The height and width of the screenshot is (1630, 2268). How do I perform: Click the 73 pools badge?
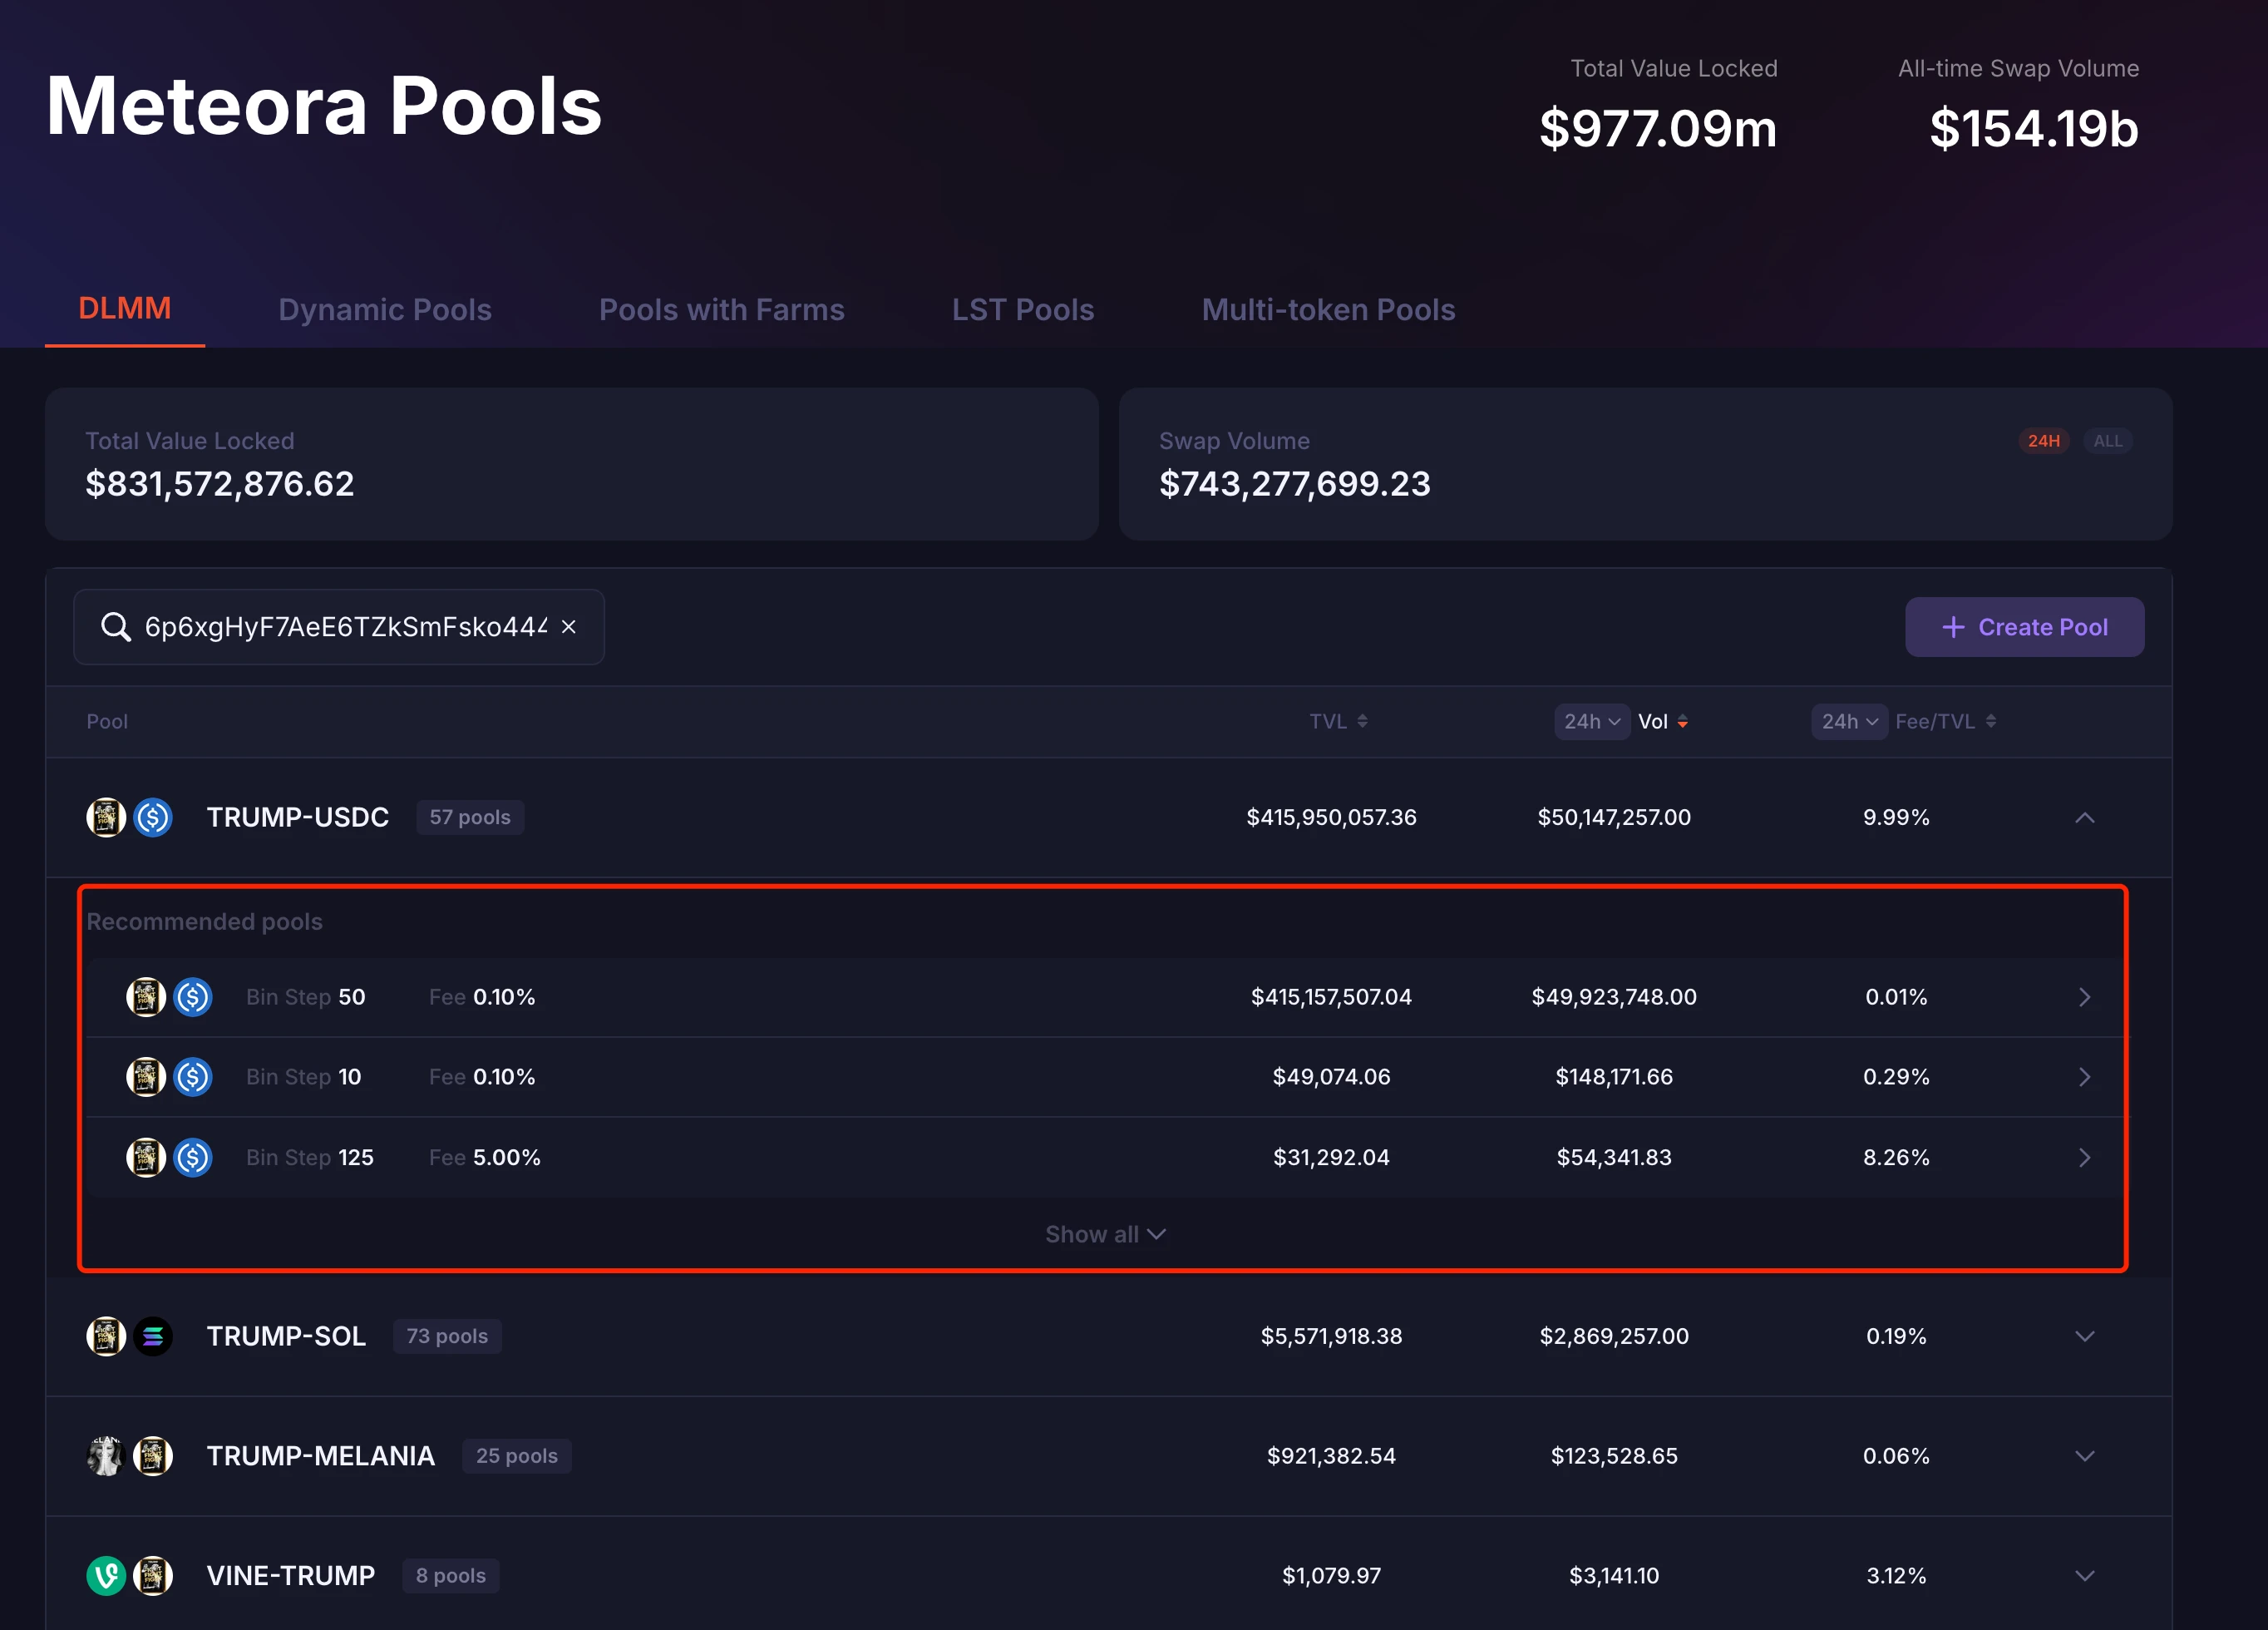click(x=447, y=1336)
